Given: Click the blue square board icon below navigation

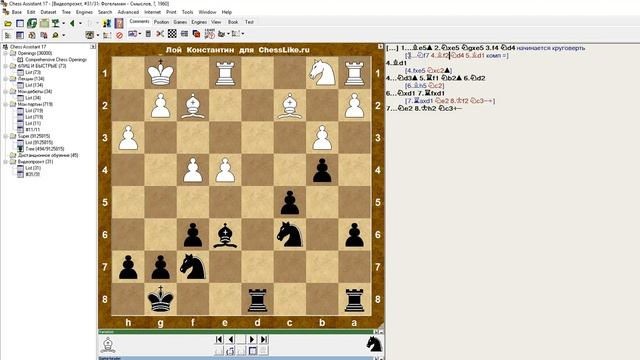Looking at the screenshot, I should [x=252, y=351].
